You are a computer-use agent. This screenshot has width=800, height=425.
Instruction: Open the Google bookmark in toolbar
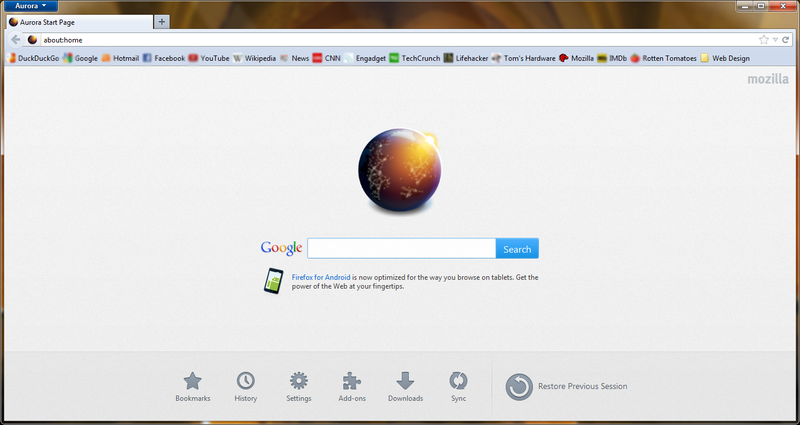point(81,58)
